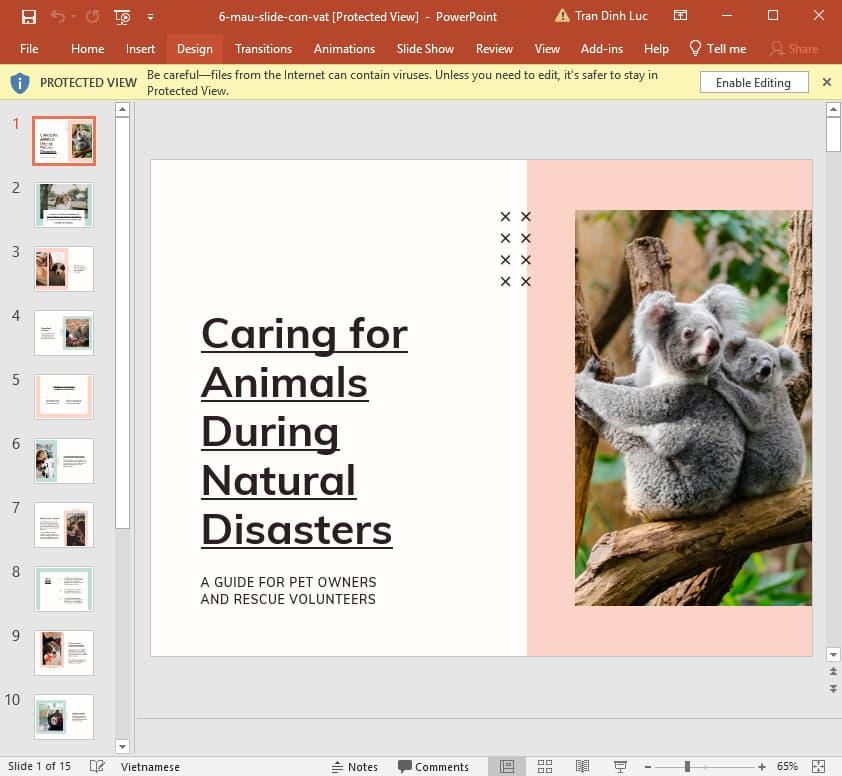This screenshot has width=842, height=776.
Task: Adjust the zoom slider handle
Action: (687, 766)
